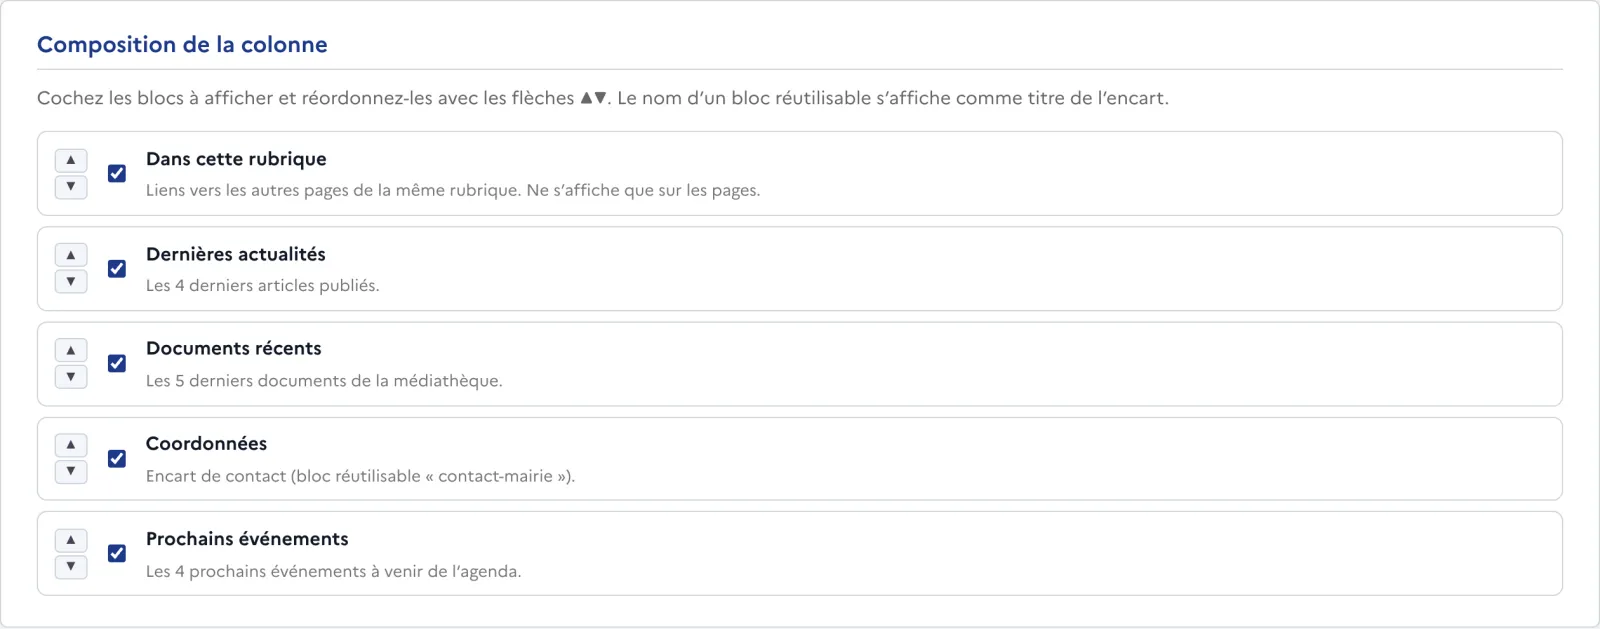Toggle the 'Coordonnées' block checkbox
The image size is (1600, 629).
coord(117,458)
